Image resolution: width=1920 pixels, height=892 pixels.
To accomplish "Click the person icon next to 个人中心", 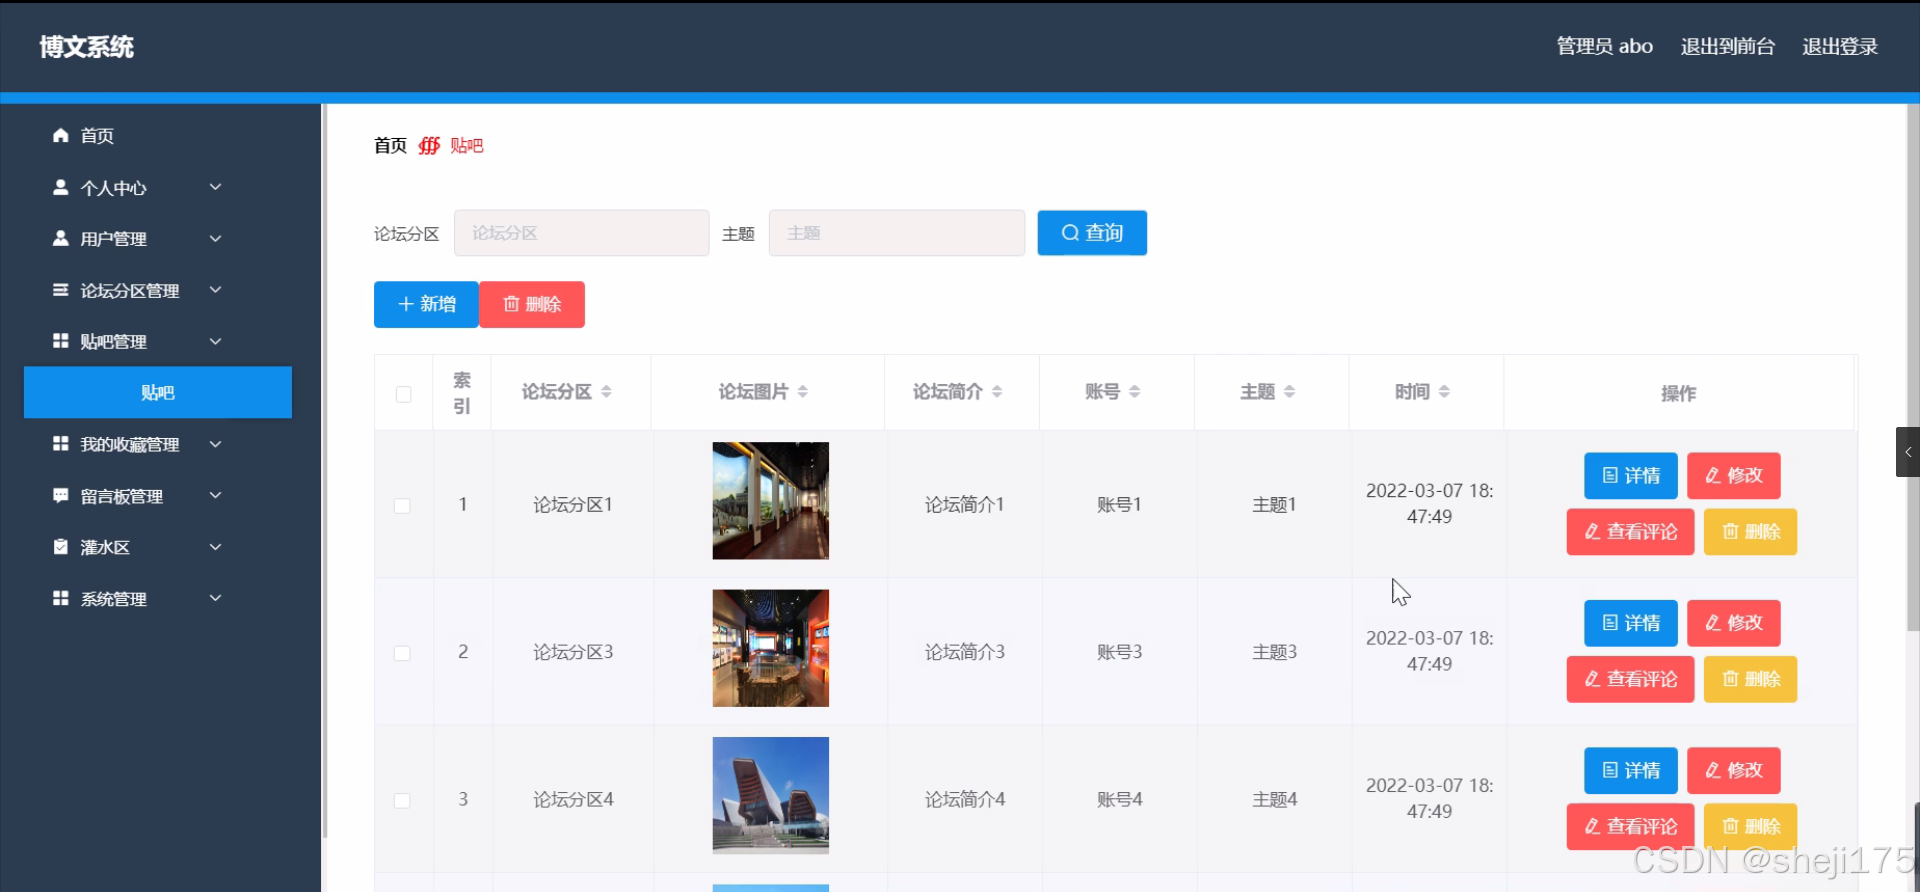I will tap(61, 187).
